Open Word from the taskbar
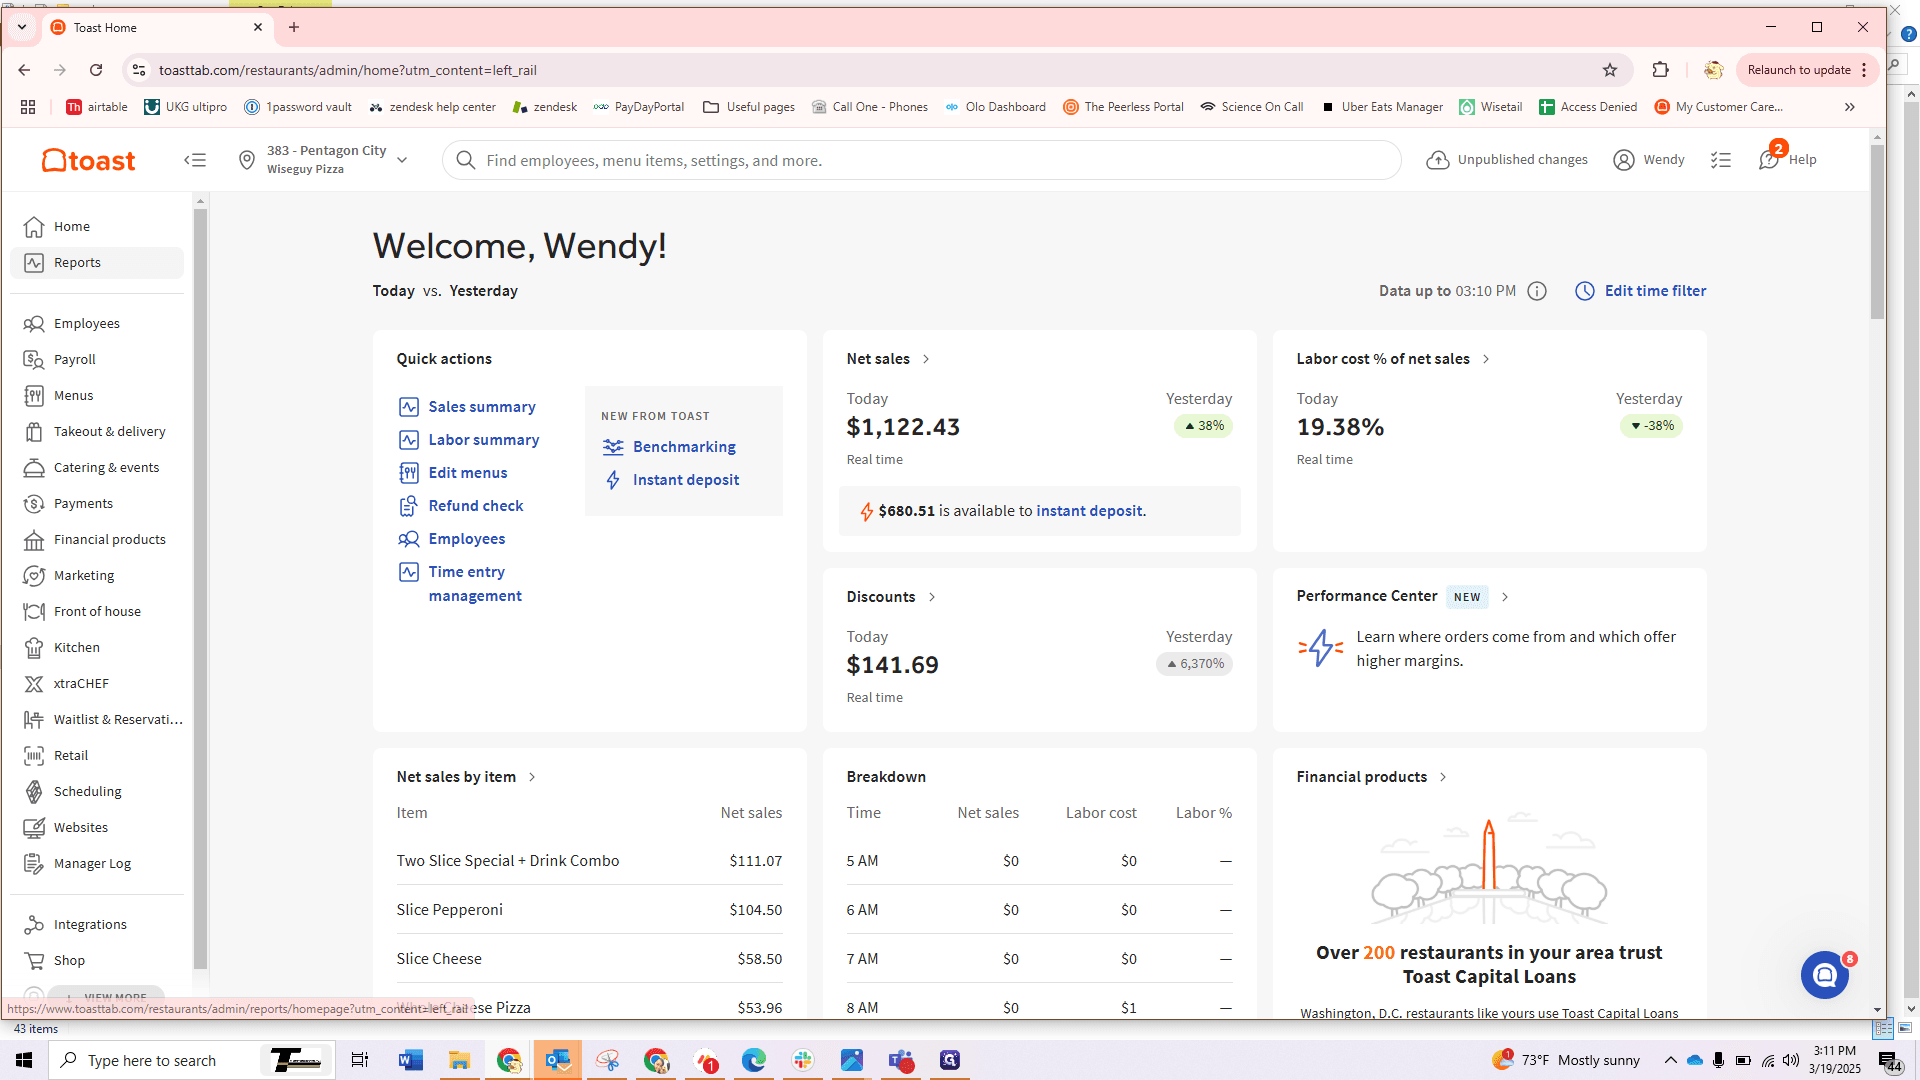 click(x=411, y=1060)
